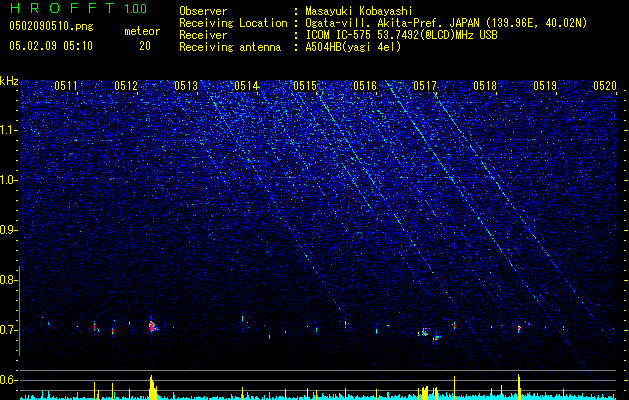
Task: Click the Observer field label
Action: pyautogui.click(x=203, y=11)
